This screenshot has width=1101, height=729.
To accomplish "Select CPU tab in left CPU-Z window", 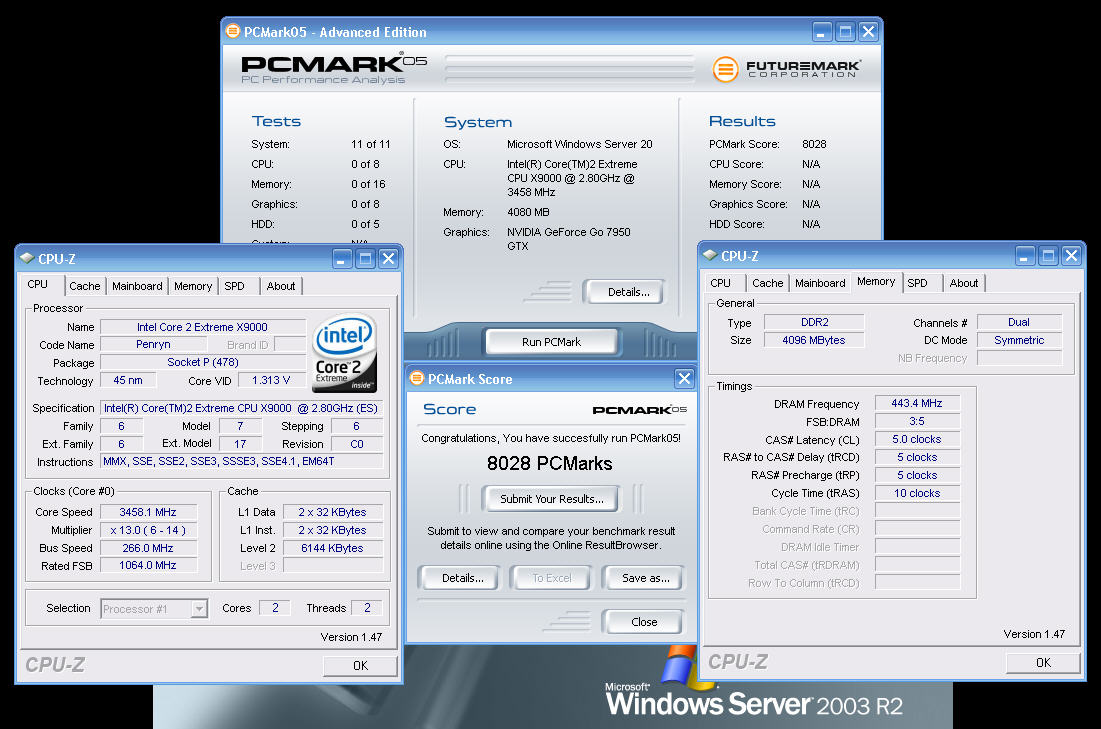I will (38, 284).
